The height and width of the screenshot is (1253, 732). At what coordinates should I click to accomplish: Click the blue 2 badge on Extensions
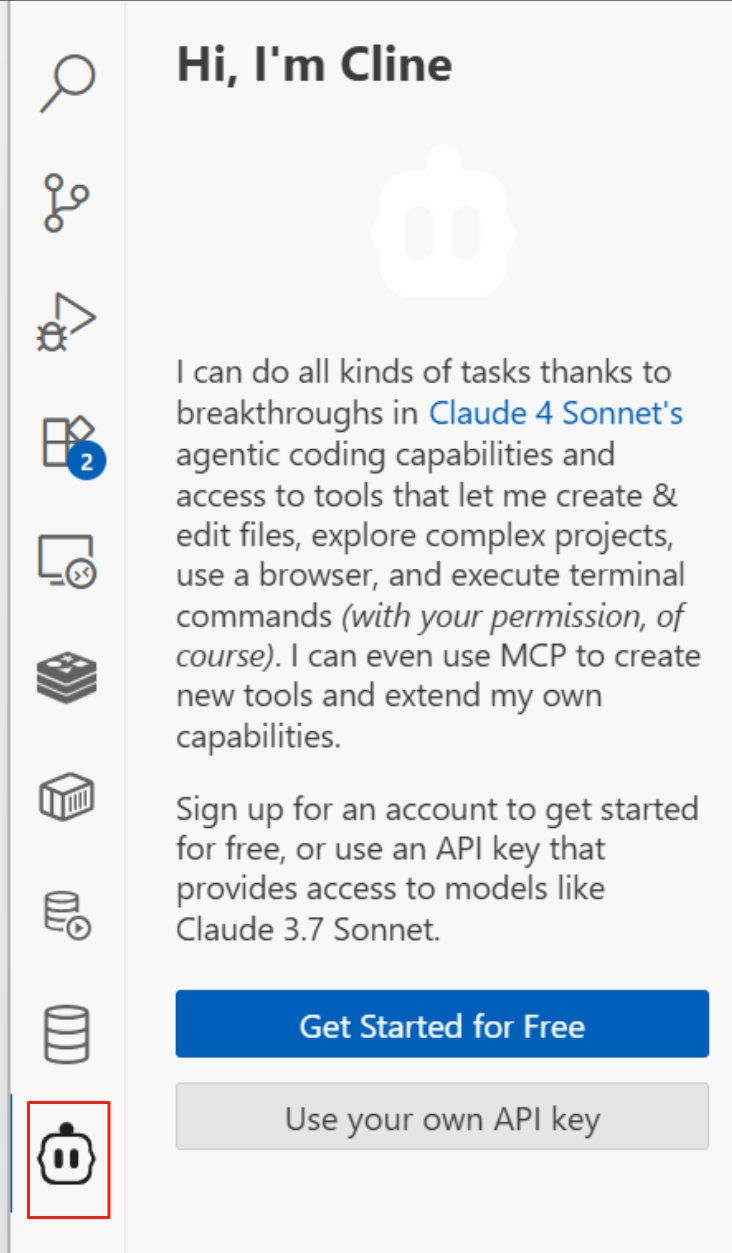click(x=87, y=462)
